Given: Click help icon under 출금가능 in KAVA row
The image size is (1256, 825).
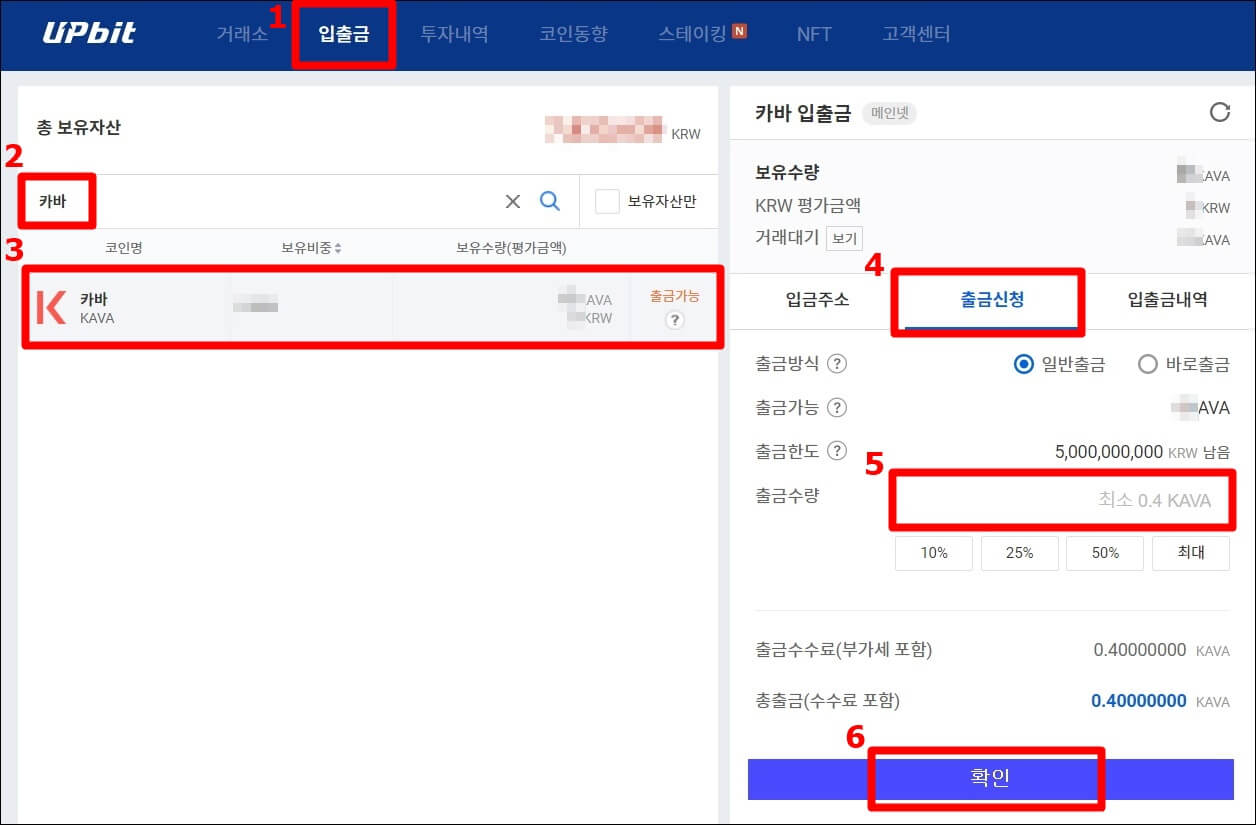Looking at the screenshot, I should point(675,320).
